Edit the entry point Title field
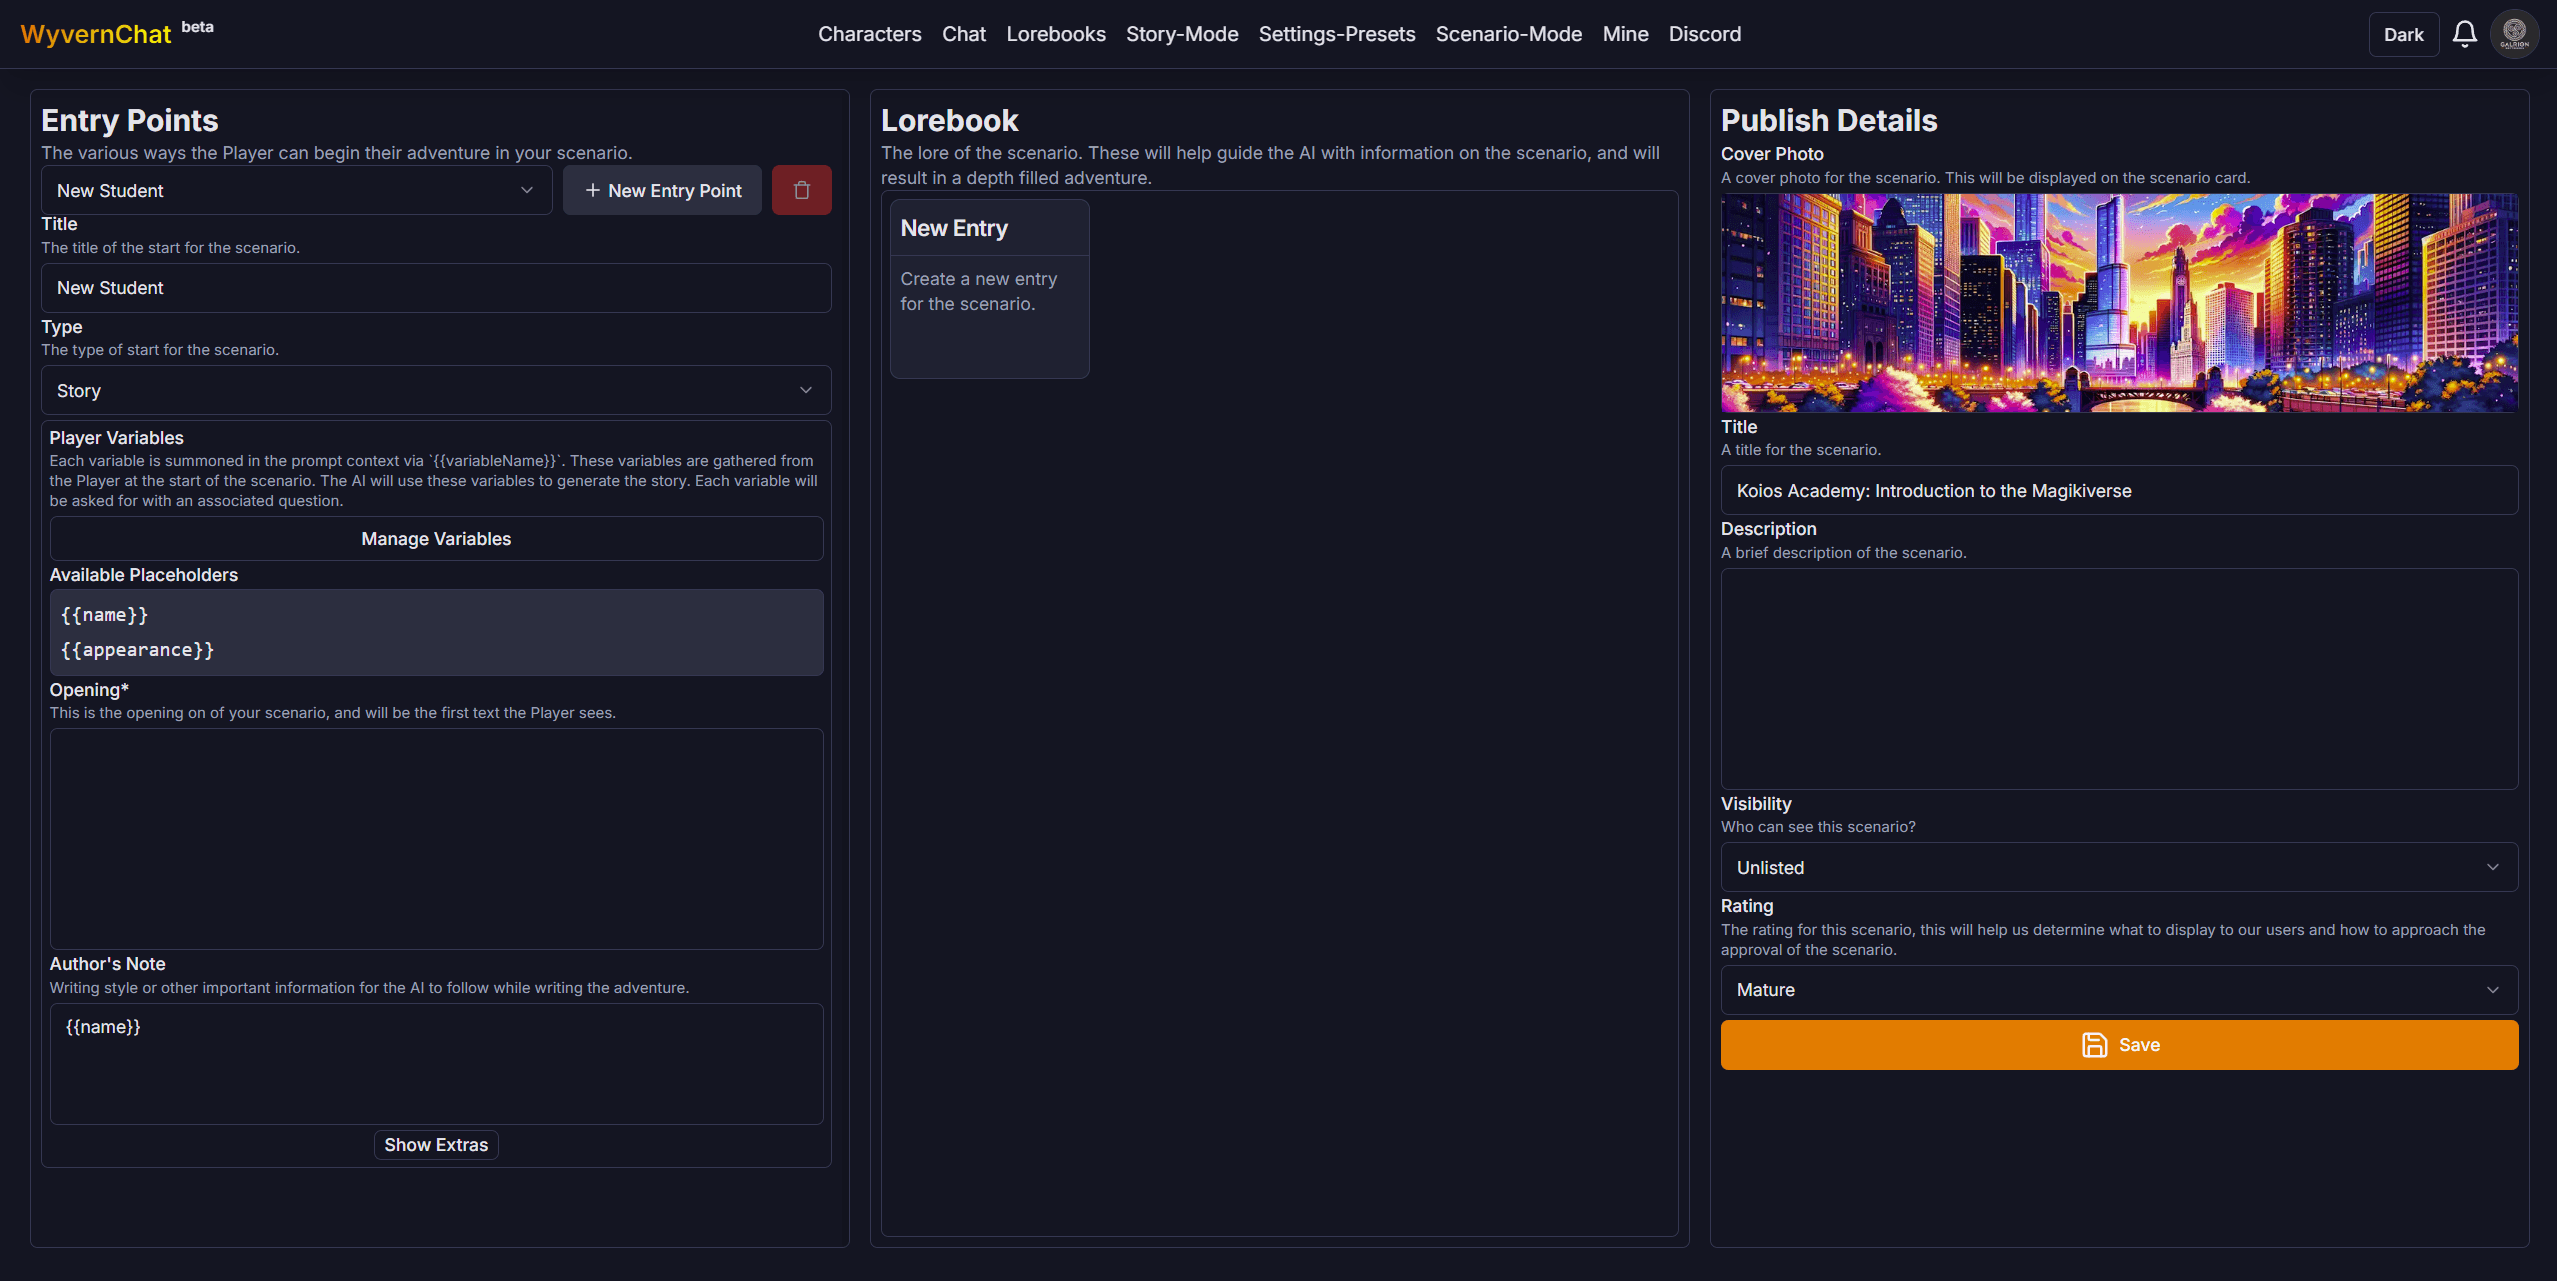Viewport: 2557px width, 1281px height. pos(436,288)
